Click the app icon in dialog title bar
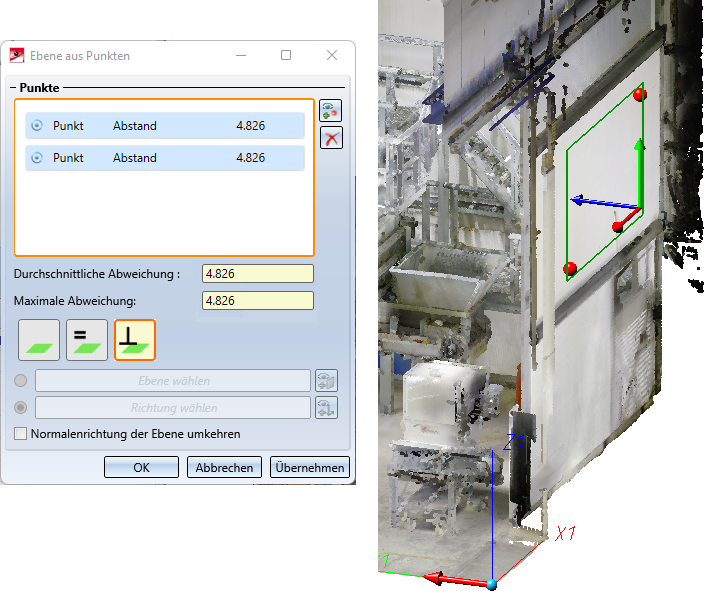This screenshot has height=591, width=704. (17, 56)
